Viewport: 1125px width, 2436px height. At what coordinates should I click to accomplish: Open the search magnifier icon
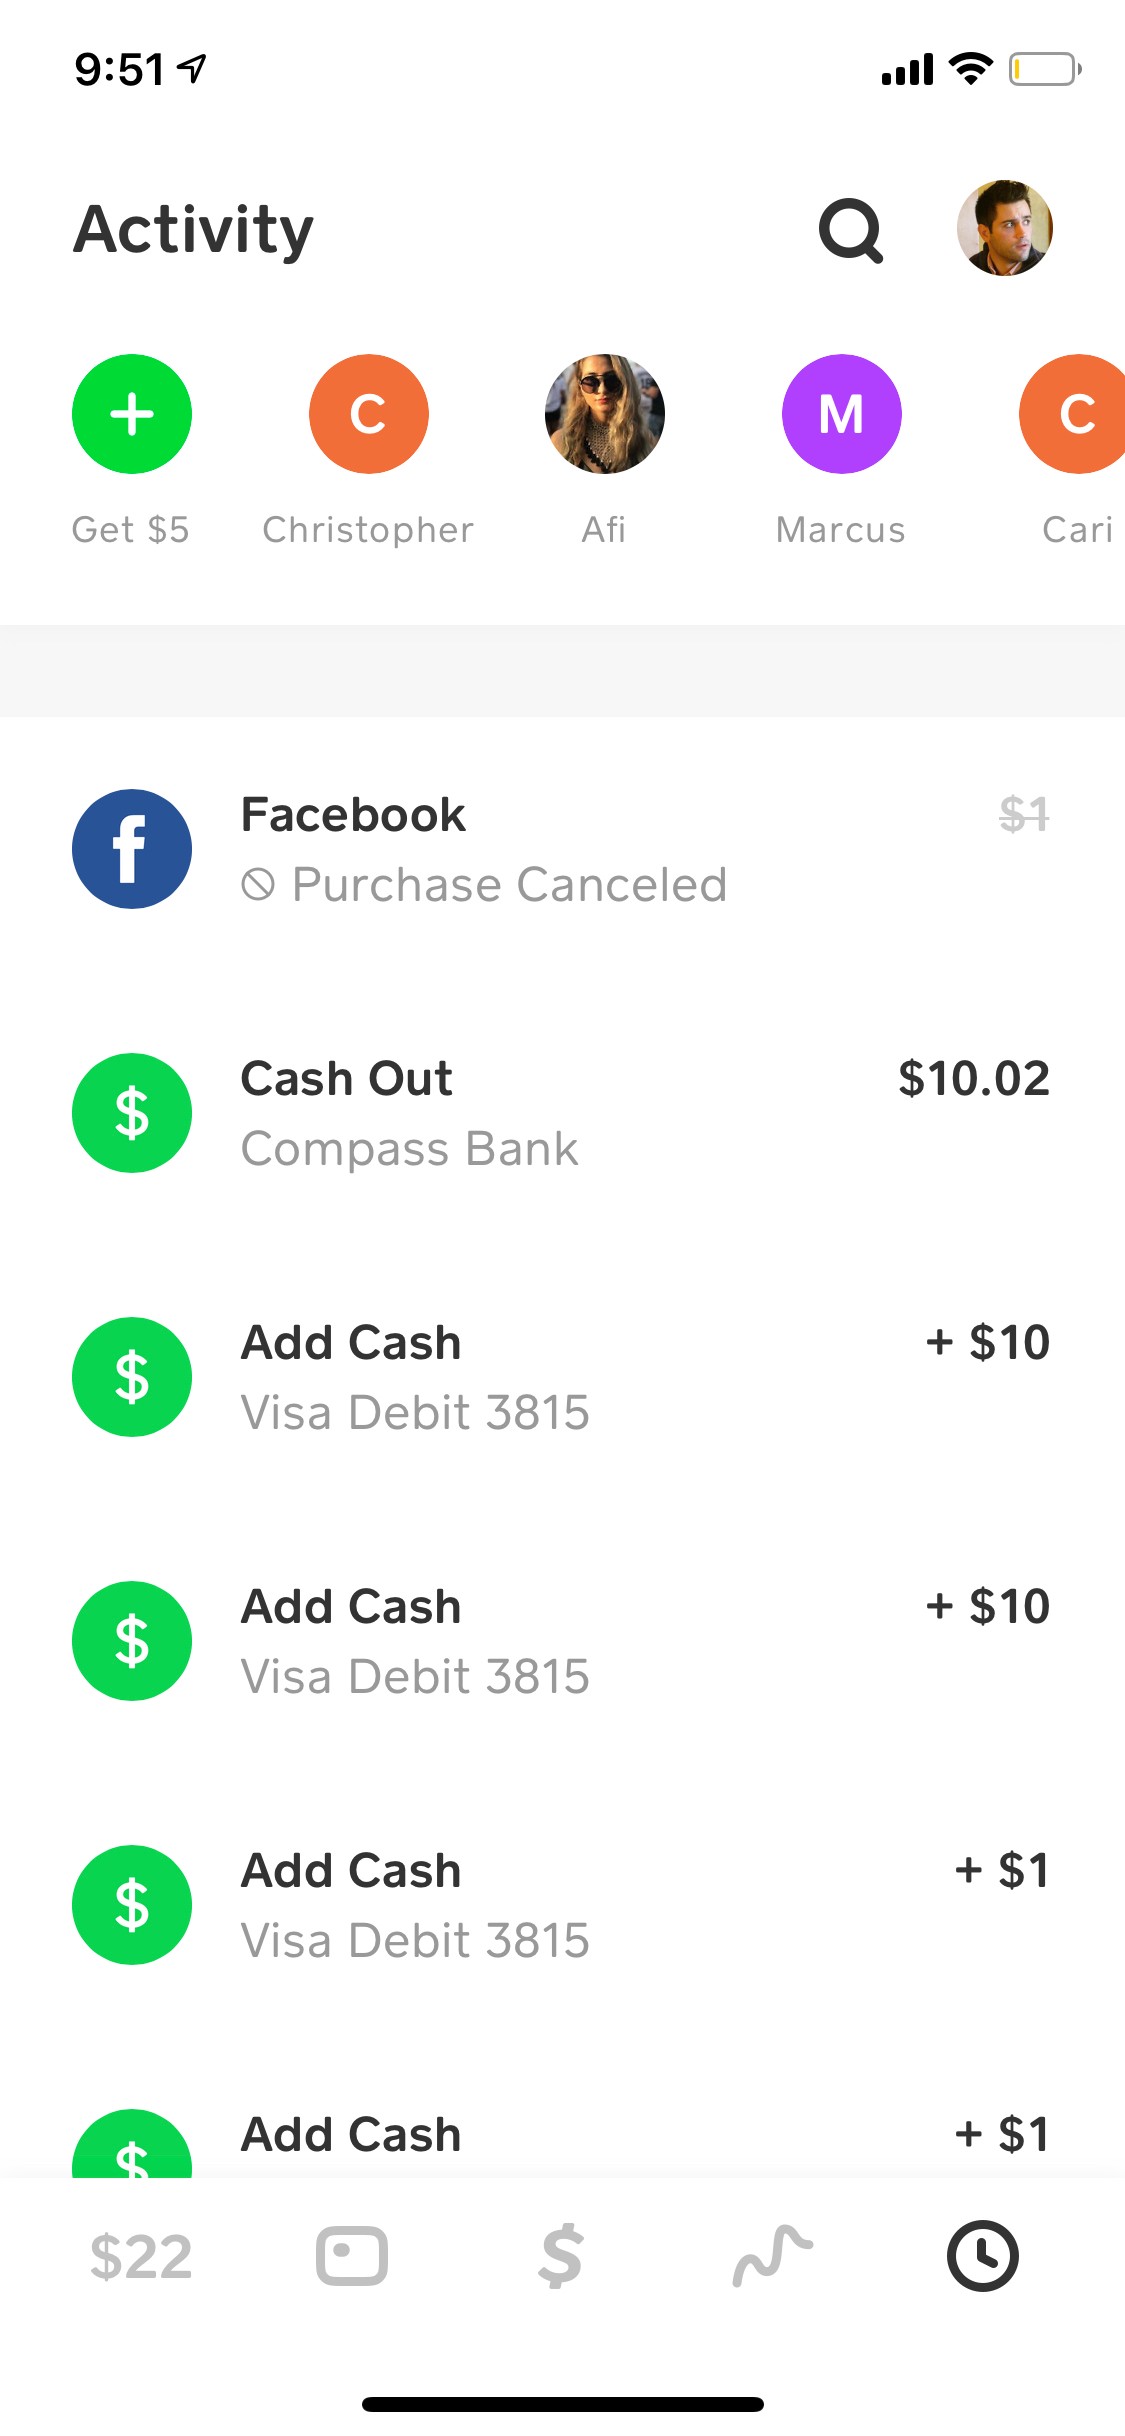click(851, 230)
